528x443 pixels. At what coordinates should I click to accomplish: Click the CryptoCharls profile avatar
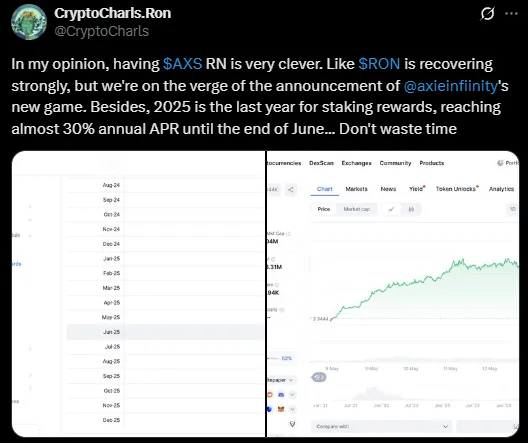29,22
